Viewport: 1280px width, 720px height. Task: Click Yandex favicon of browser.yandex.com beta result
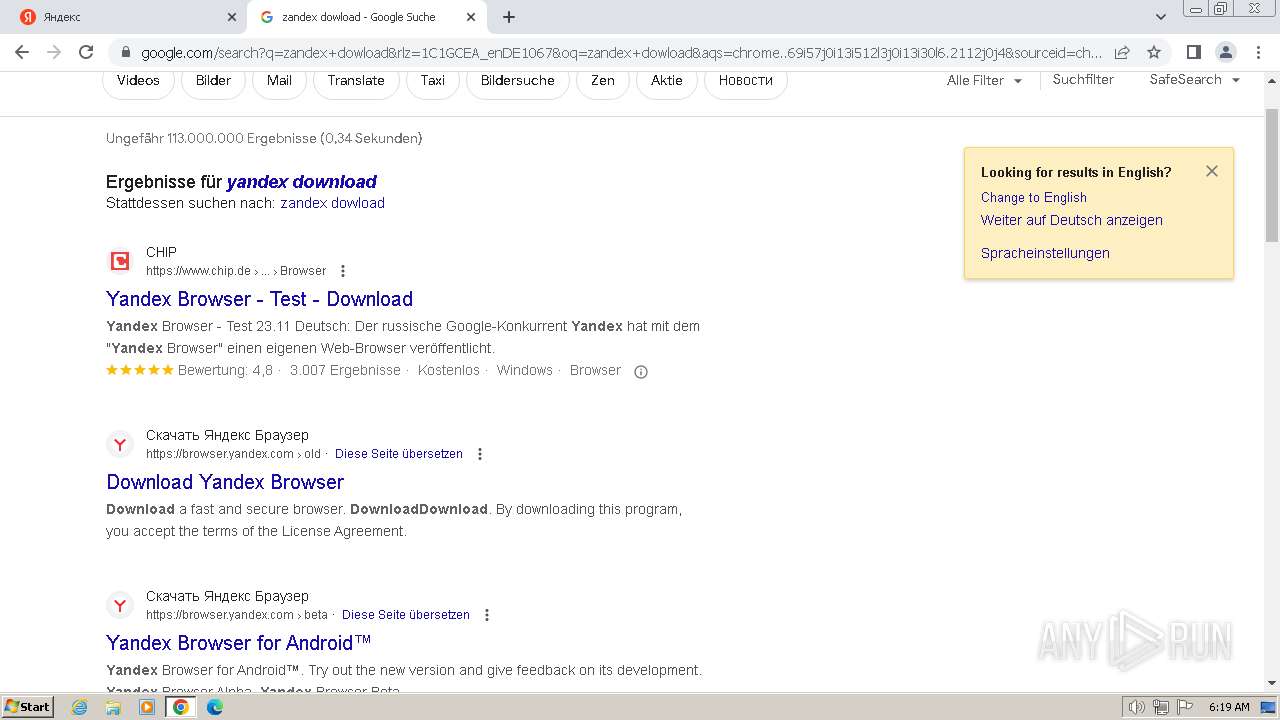[x=120, y=605]
